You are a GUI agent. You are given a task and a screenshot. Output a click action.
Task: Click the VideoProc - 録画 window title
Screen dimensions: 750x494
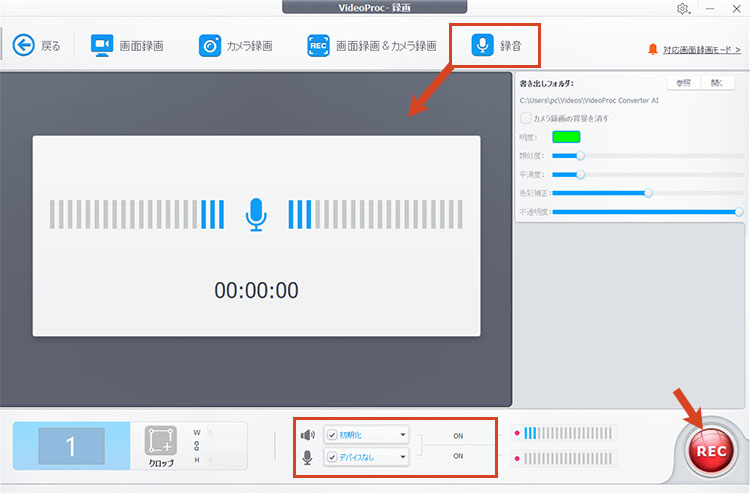pyautogui.click(x=375, y=7)
